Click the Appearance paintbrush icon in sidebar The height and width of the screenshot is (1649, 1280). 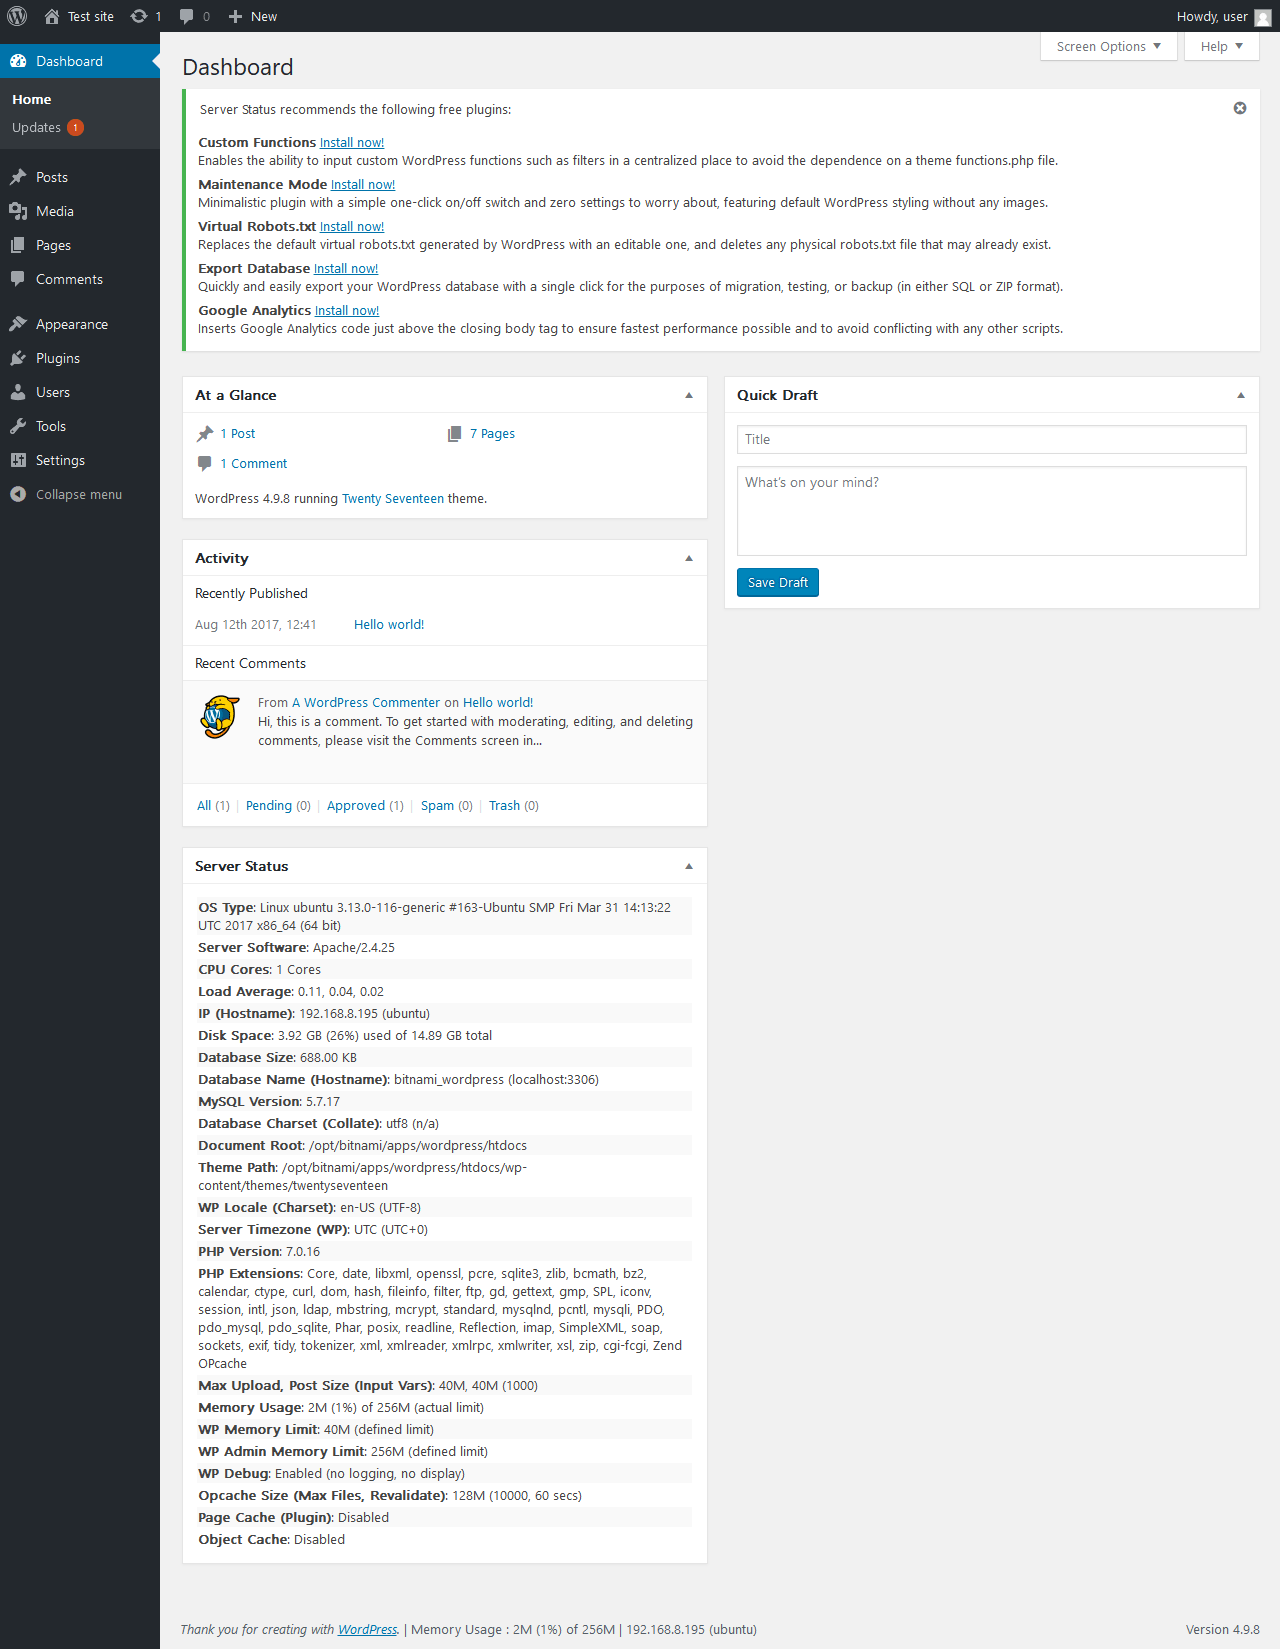18,324
